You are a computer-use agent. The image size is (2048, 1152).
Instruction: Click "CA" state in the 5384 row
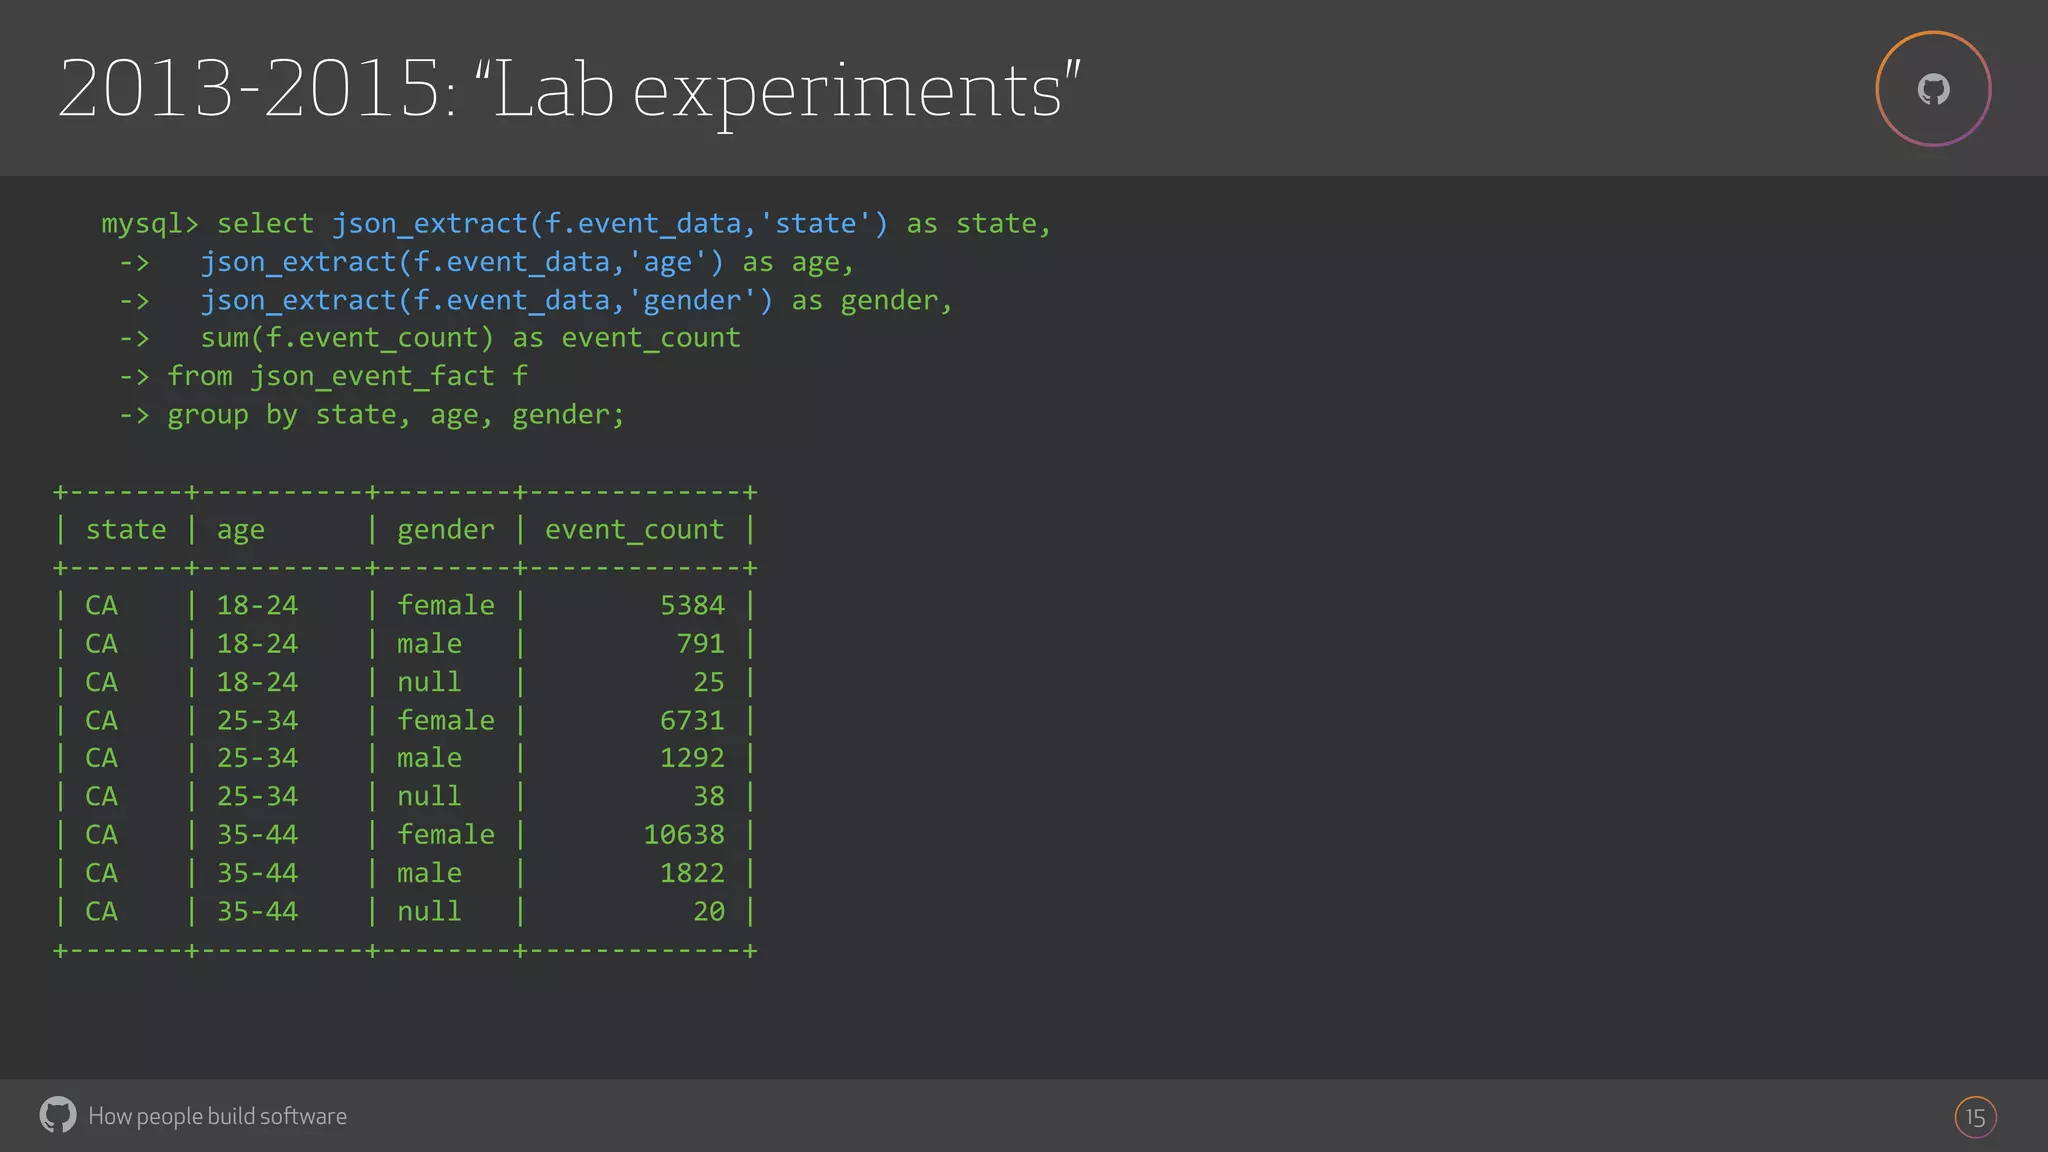pyautogui.click(x=101, y=605)
